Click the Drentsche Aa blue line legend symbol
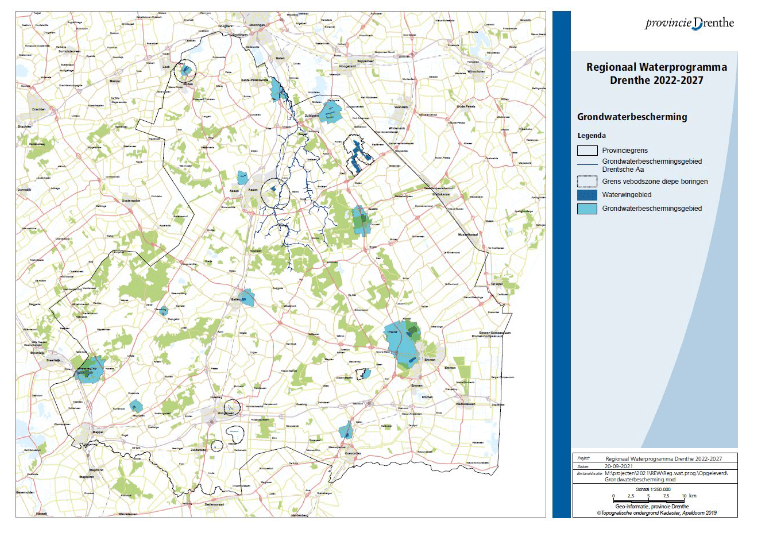 (589, 165)
